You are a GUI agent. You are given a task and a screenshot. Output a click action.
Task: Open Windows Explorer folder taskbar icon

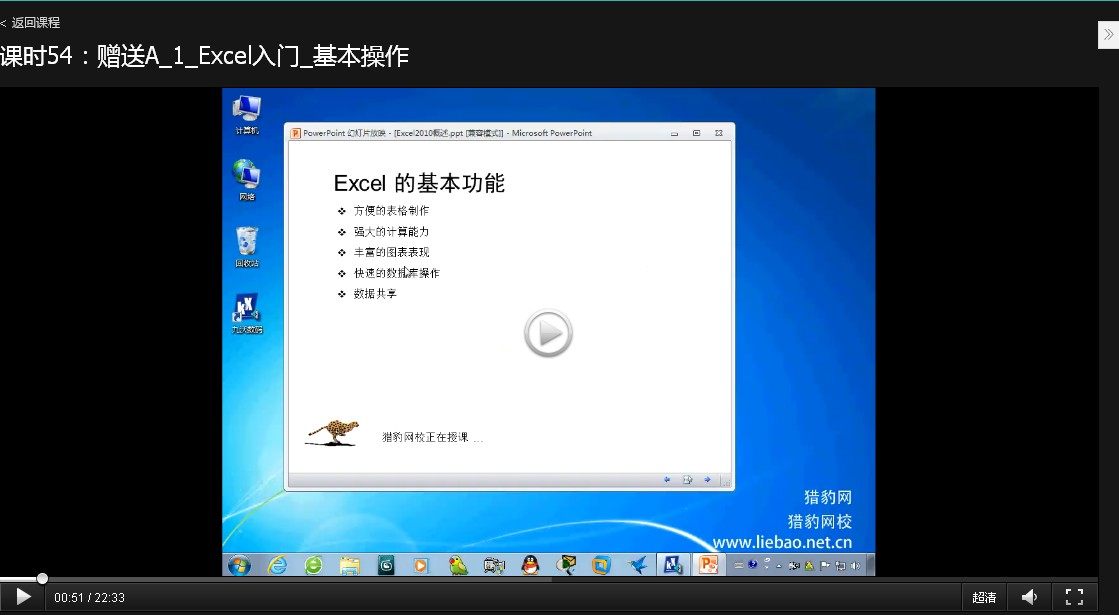(x=350, y=566)
